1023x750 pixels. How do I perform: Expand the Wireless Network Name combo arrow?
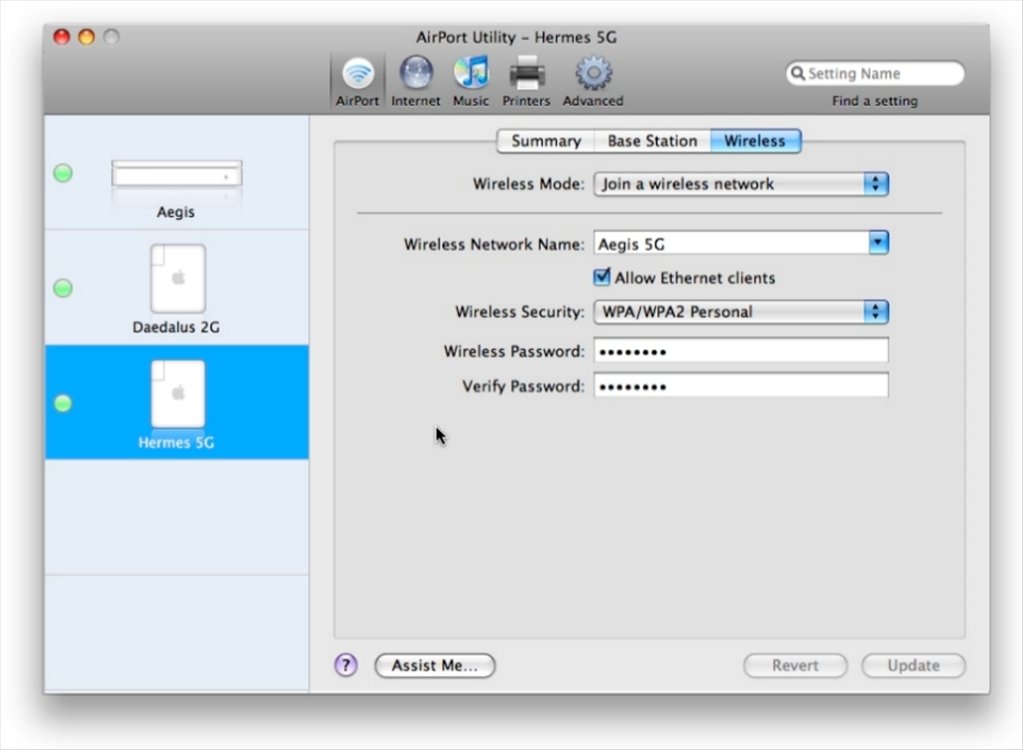(x=878, y=243)
